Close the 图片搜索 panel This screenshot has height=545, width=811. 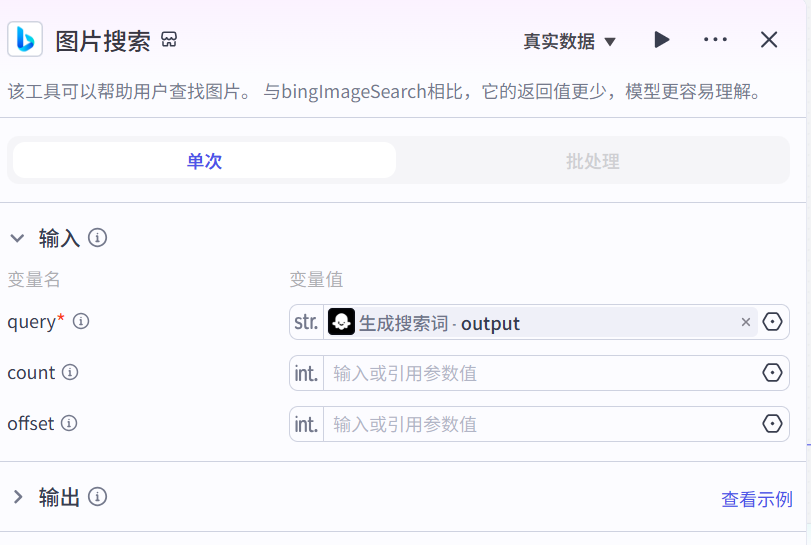(x=769, y=40)
